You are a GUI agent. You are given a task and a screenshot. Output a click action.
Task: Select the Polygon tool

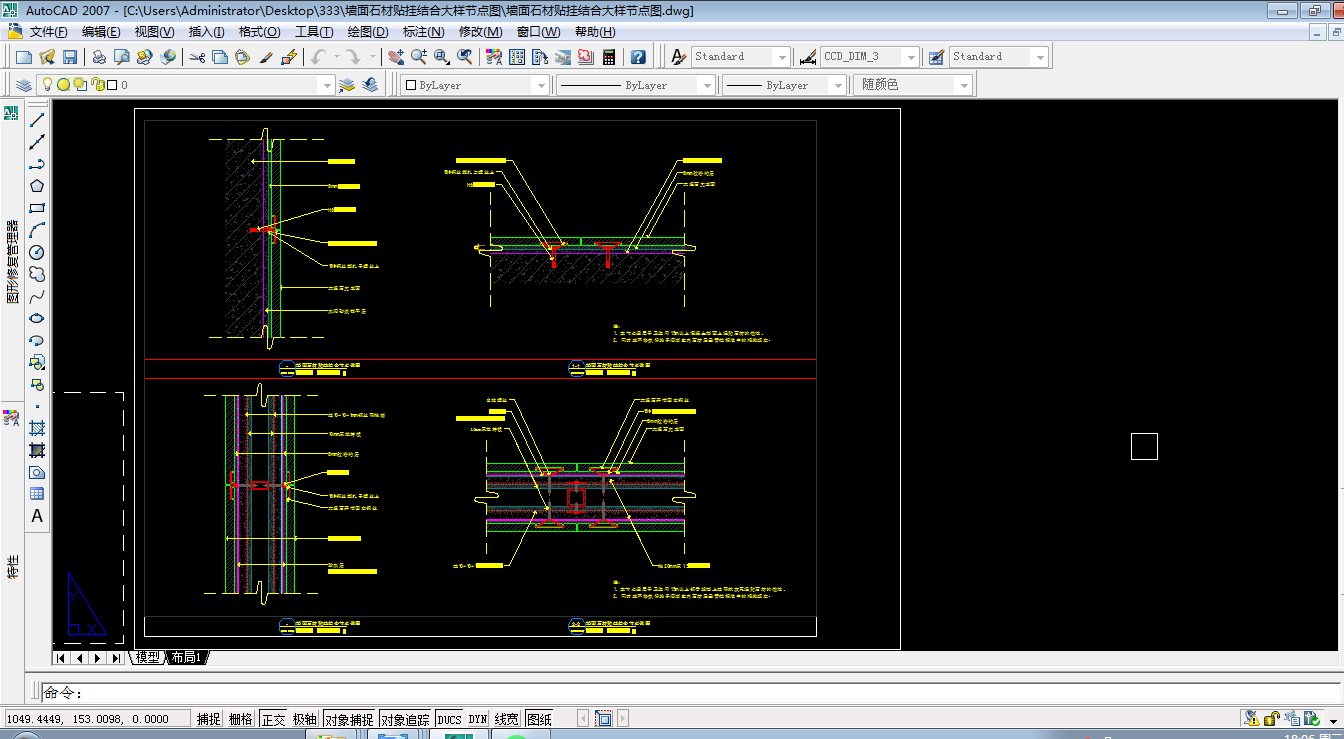[x=37, y=186]
